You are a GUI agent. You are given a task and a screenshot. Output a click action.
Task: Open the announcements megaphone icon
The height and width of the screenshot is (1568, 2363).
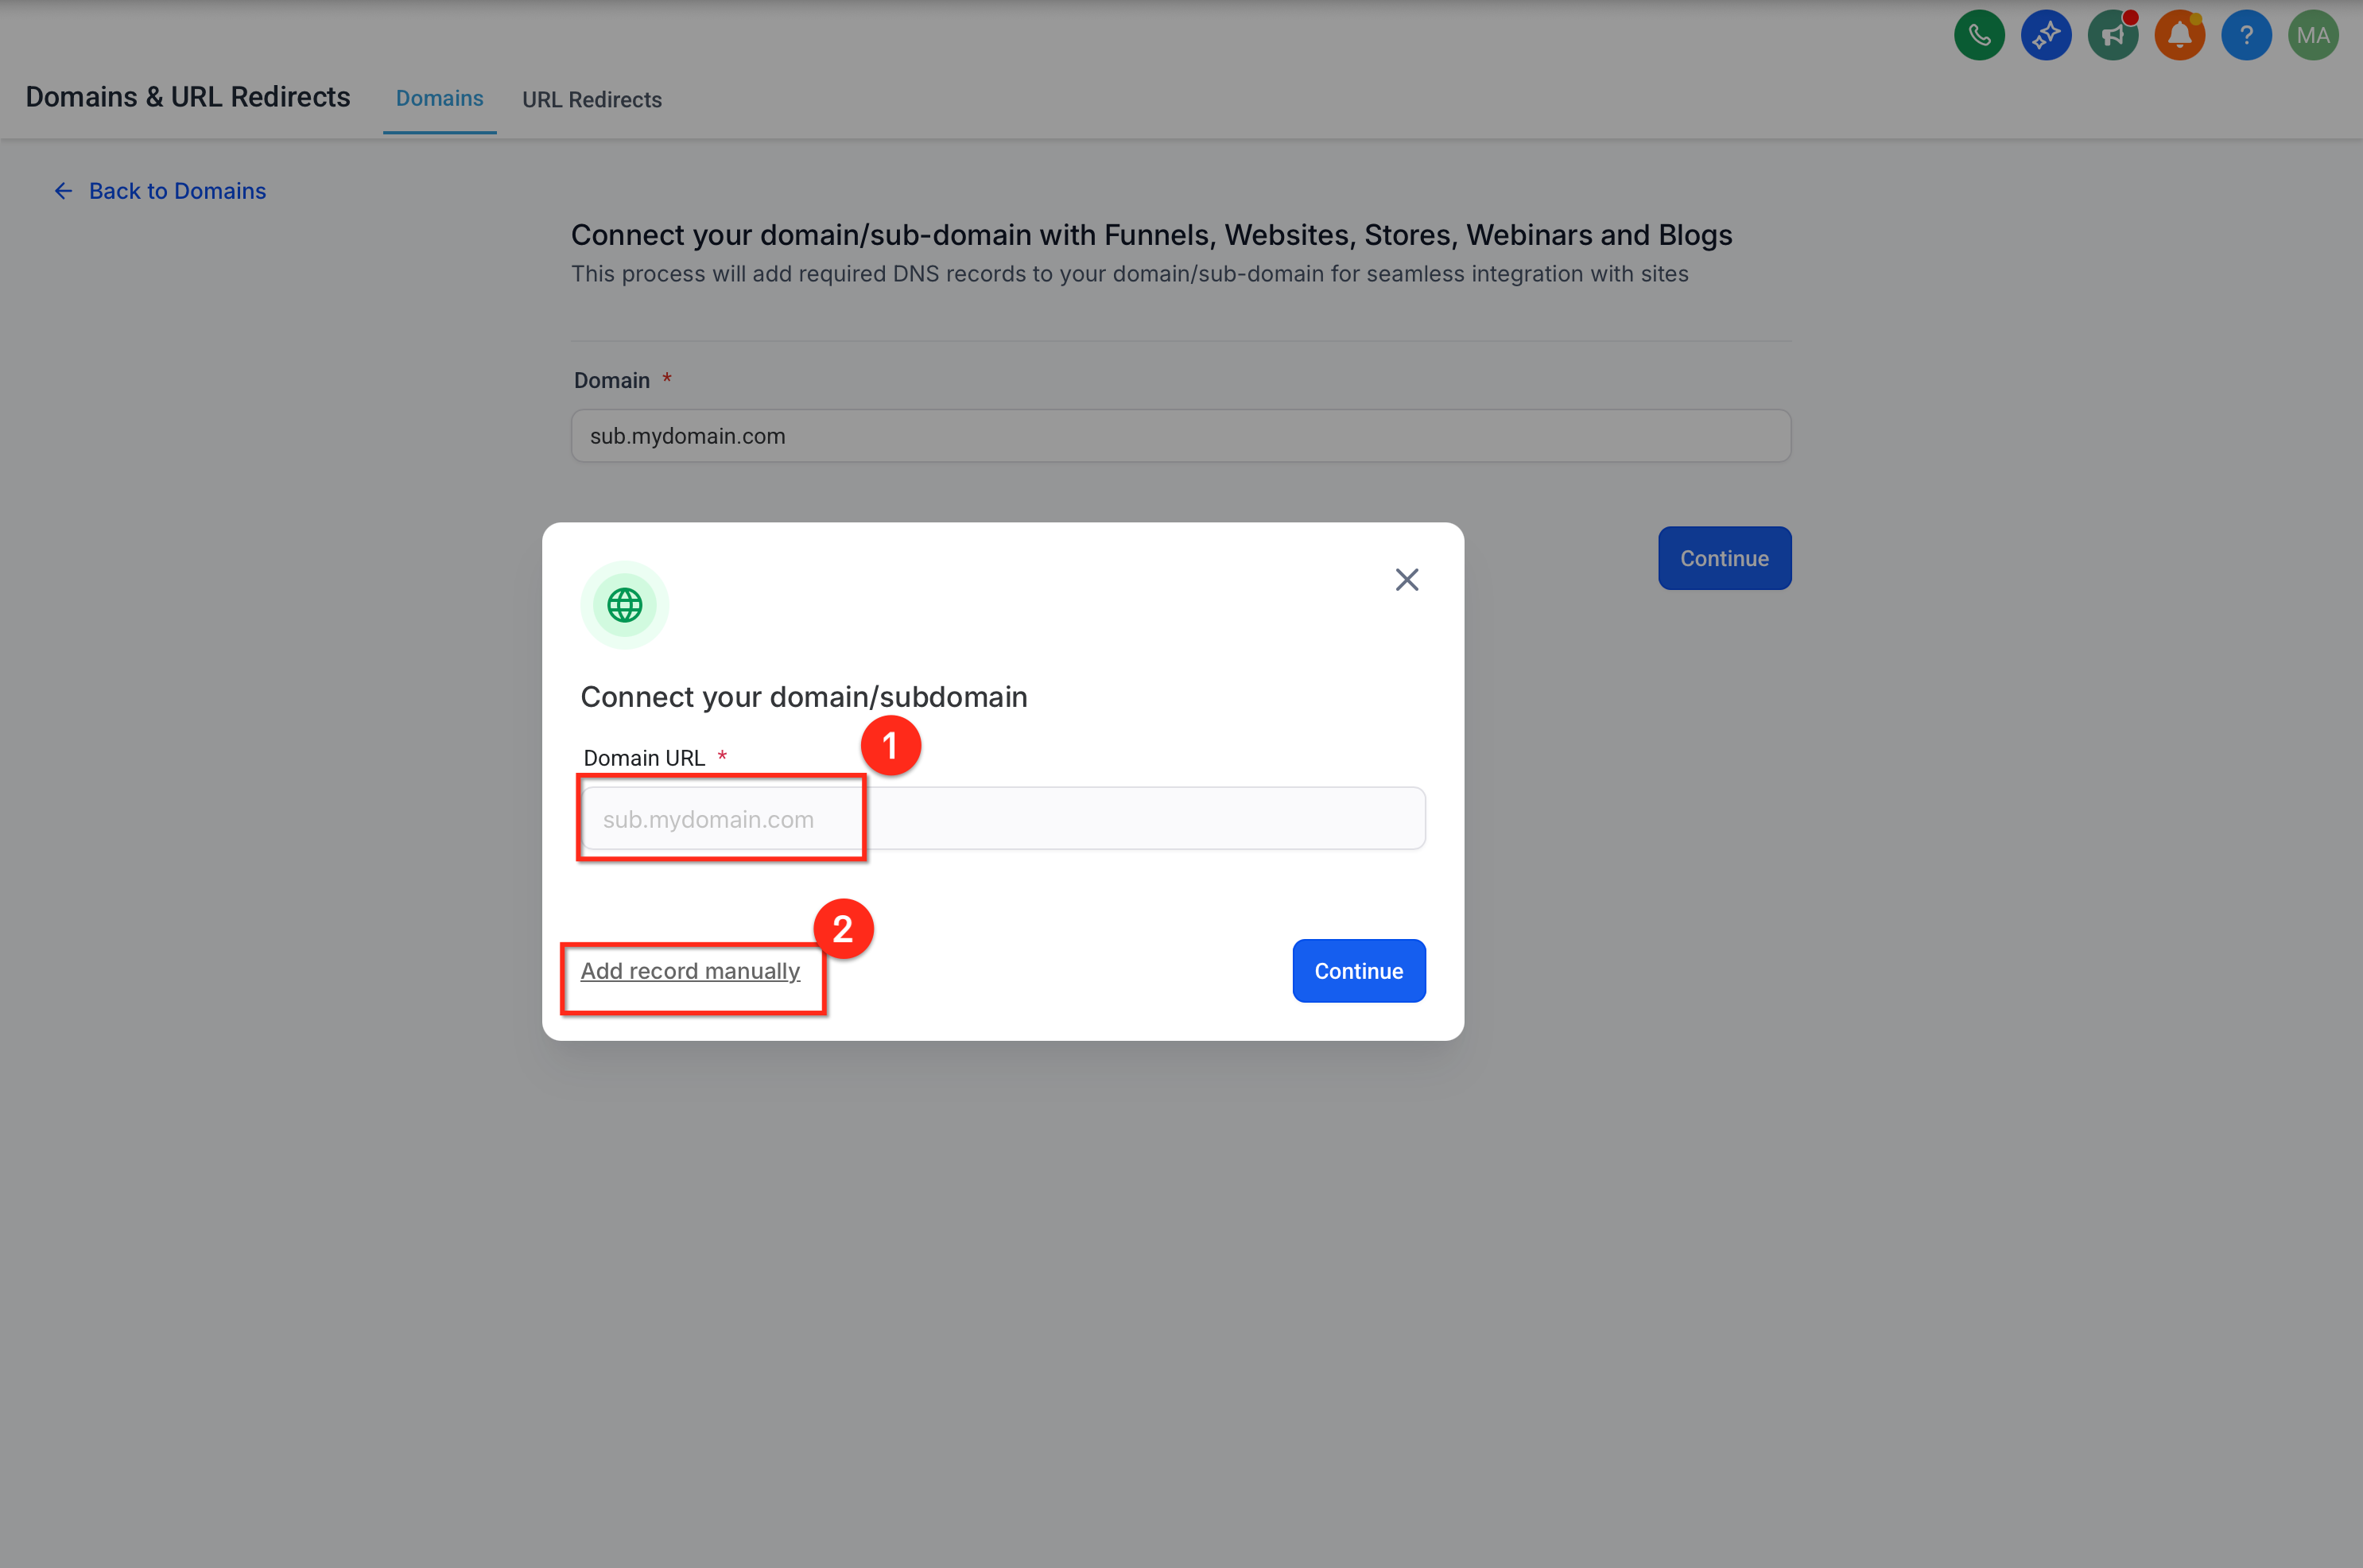tap(2113, 34)
